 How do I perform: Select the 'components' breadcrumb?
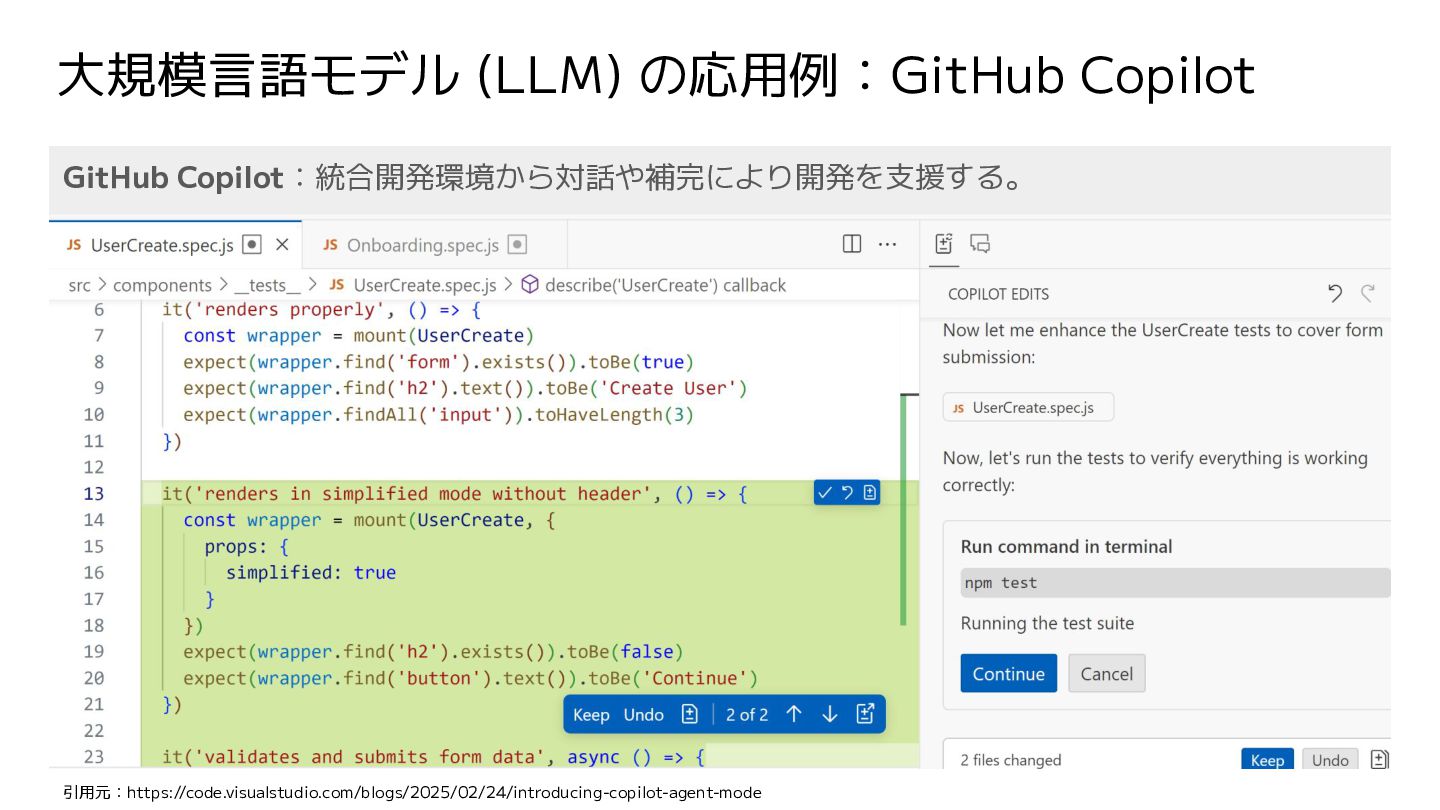pyautogui.click(x=162, y=285)
